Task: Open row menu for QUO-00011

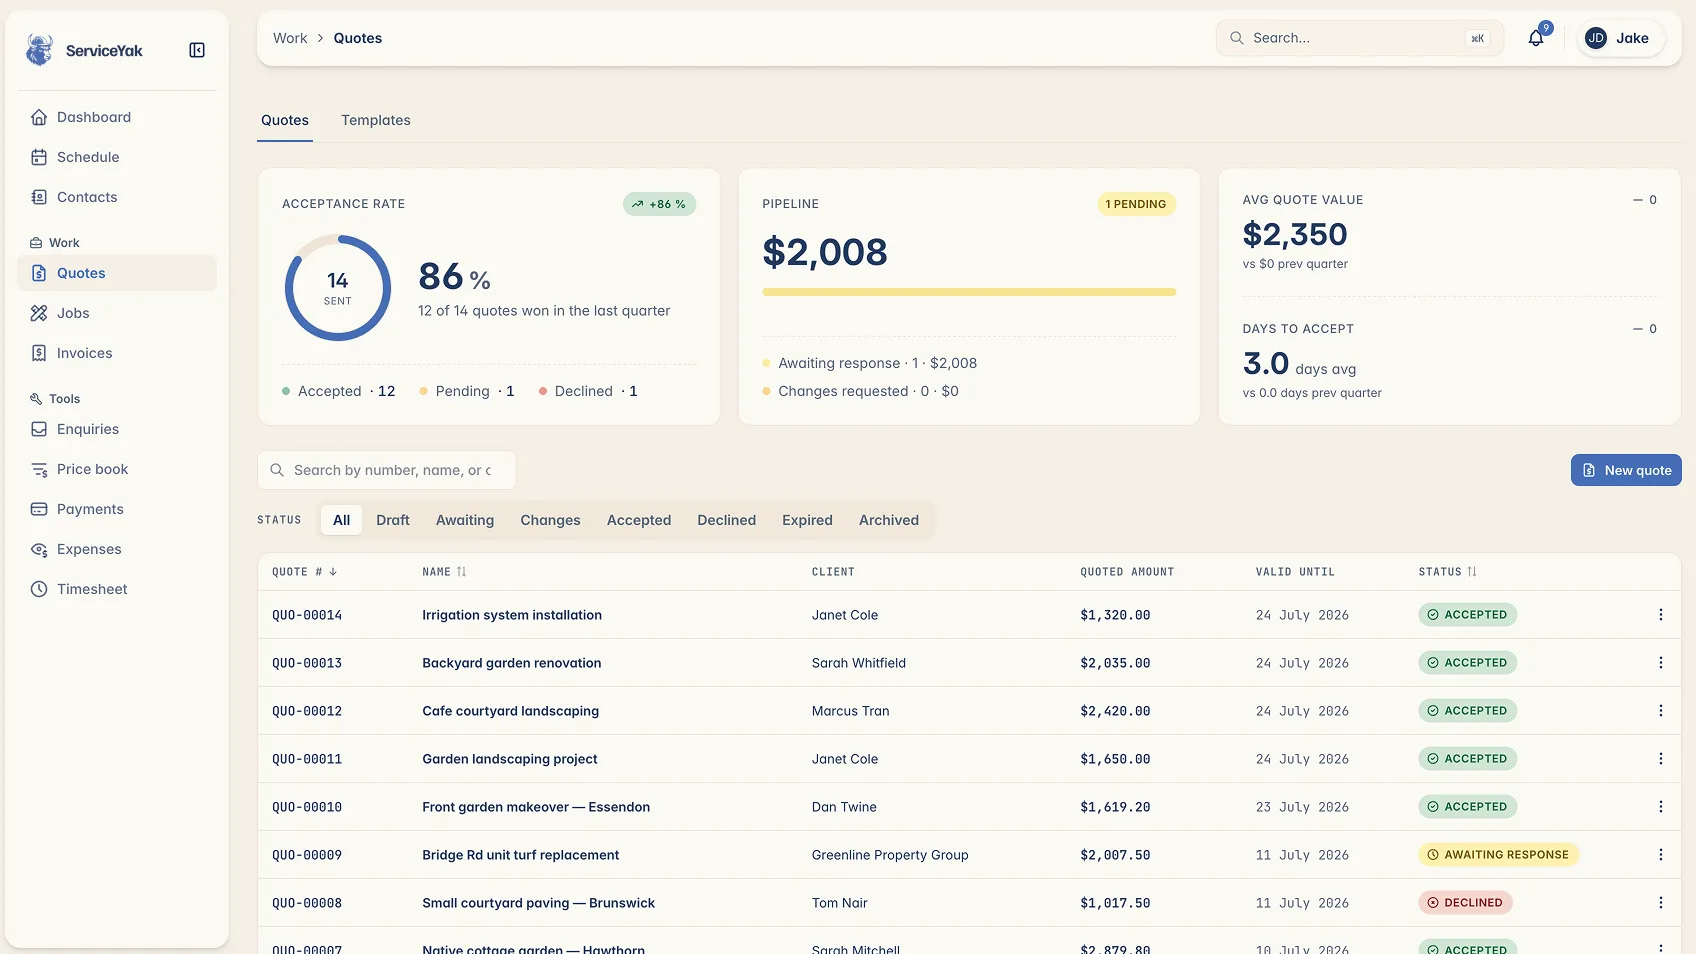Action: point(1661,759)
